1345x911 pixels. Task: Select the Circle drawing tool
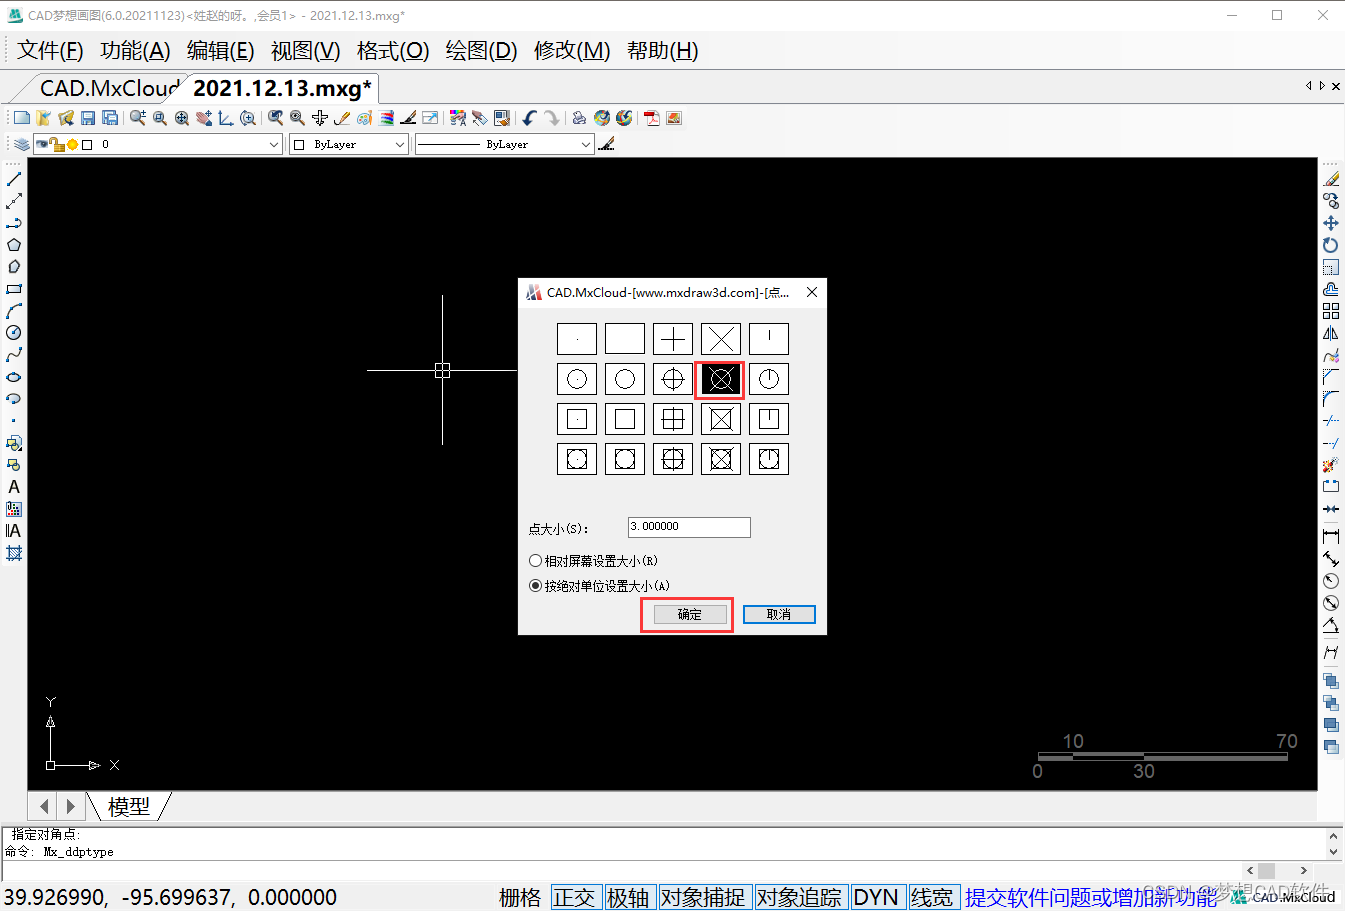pyautogui.click(x=14, y=333)
